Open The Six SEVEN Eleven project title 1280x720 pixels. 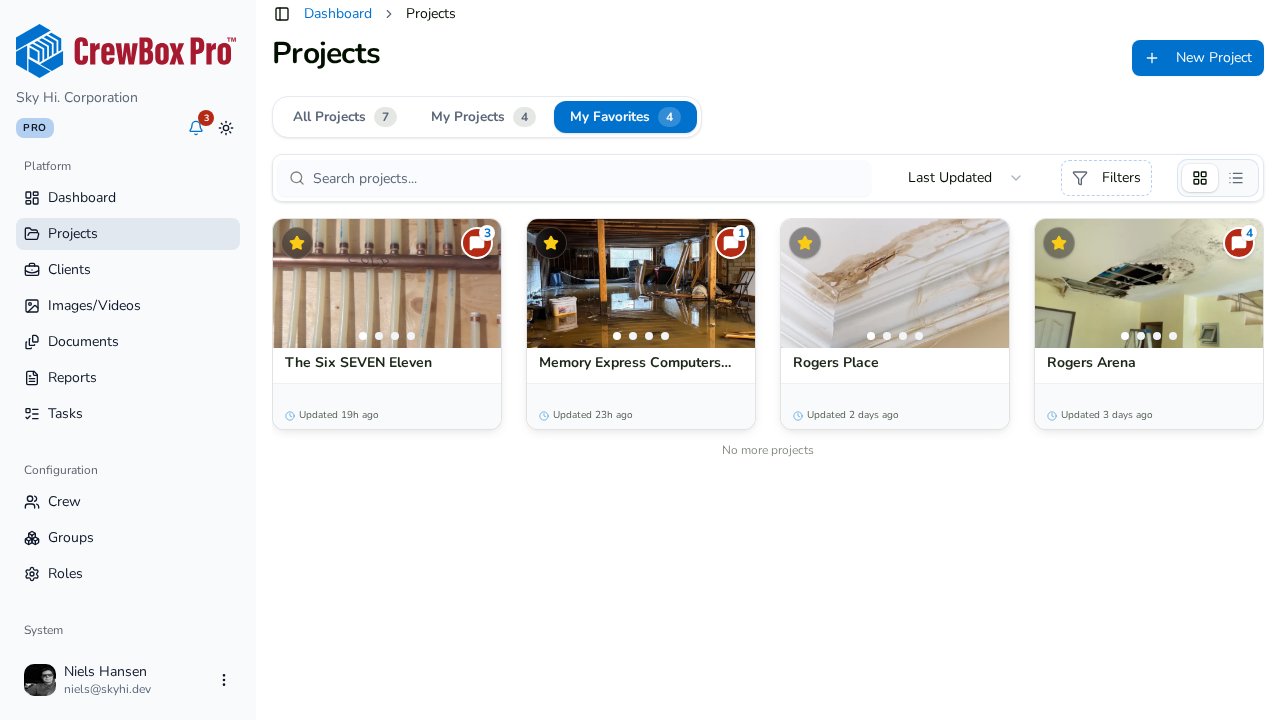click(358, 363)
